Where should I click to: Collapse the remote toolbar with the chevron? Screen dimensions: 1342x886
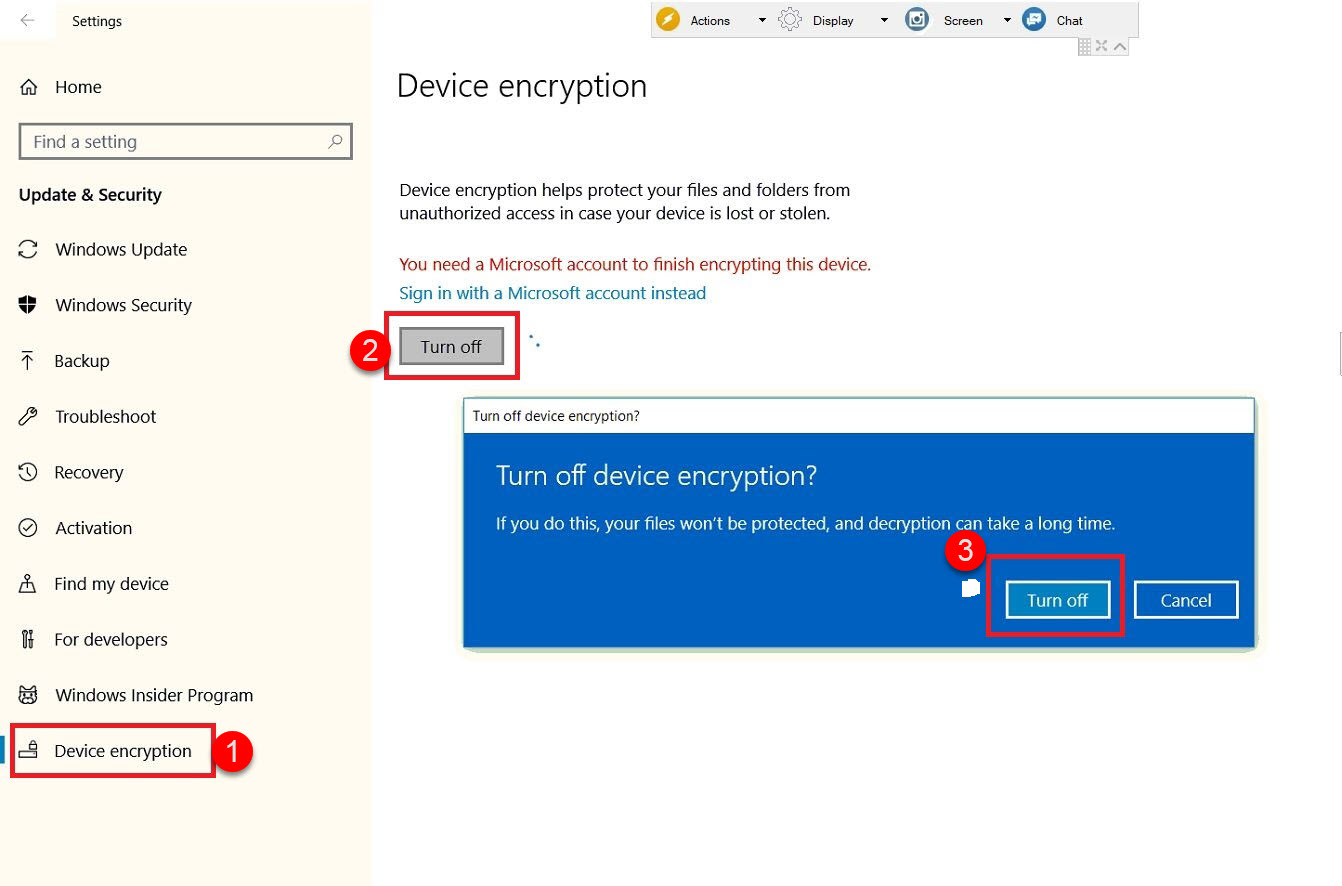click(x=1120, y=46)
